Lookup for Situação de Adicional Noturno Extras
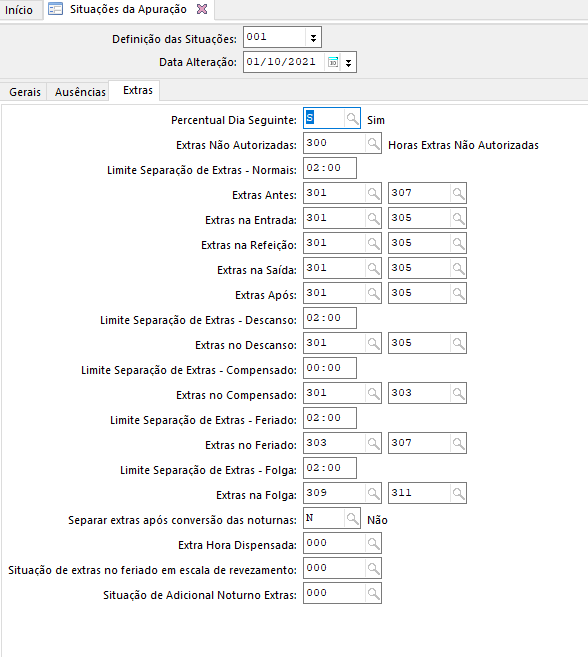 [x=373, y=594]
